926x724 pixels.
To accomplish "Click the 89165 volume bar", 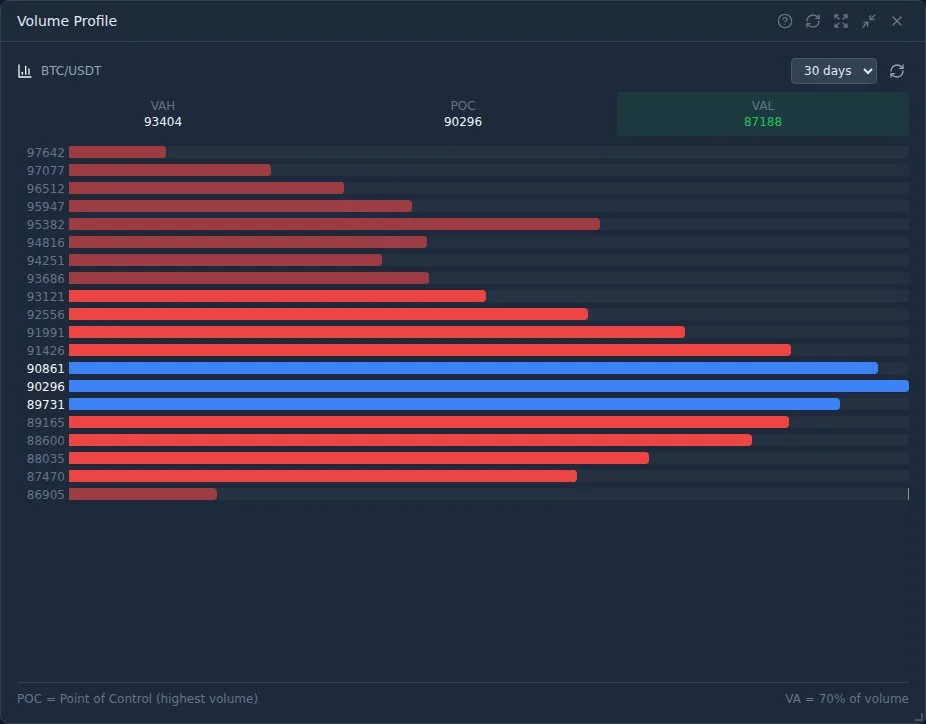I will (429, 422).
